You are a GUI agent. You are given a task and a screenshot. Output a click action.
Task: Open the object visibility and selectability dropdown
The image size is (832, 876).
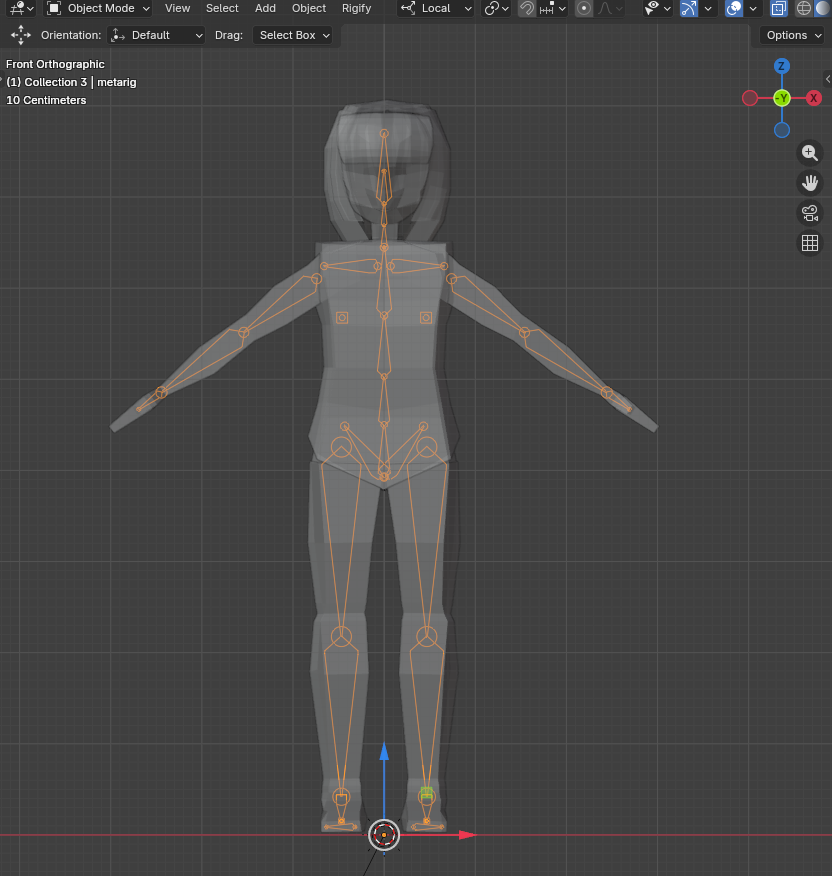click(657, 8)
